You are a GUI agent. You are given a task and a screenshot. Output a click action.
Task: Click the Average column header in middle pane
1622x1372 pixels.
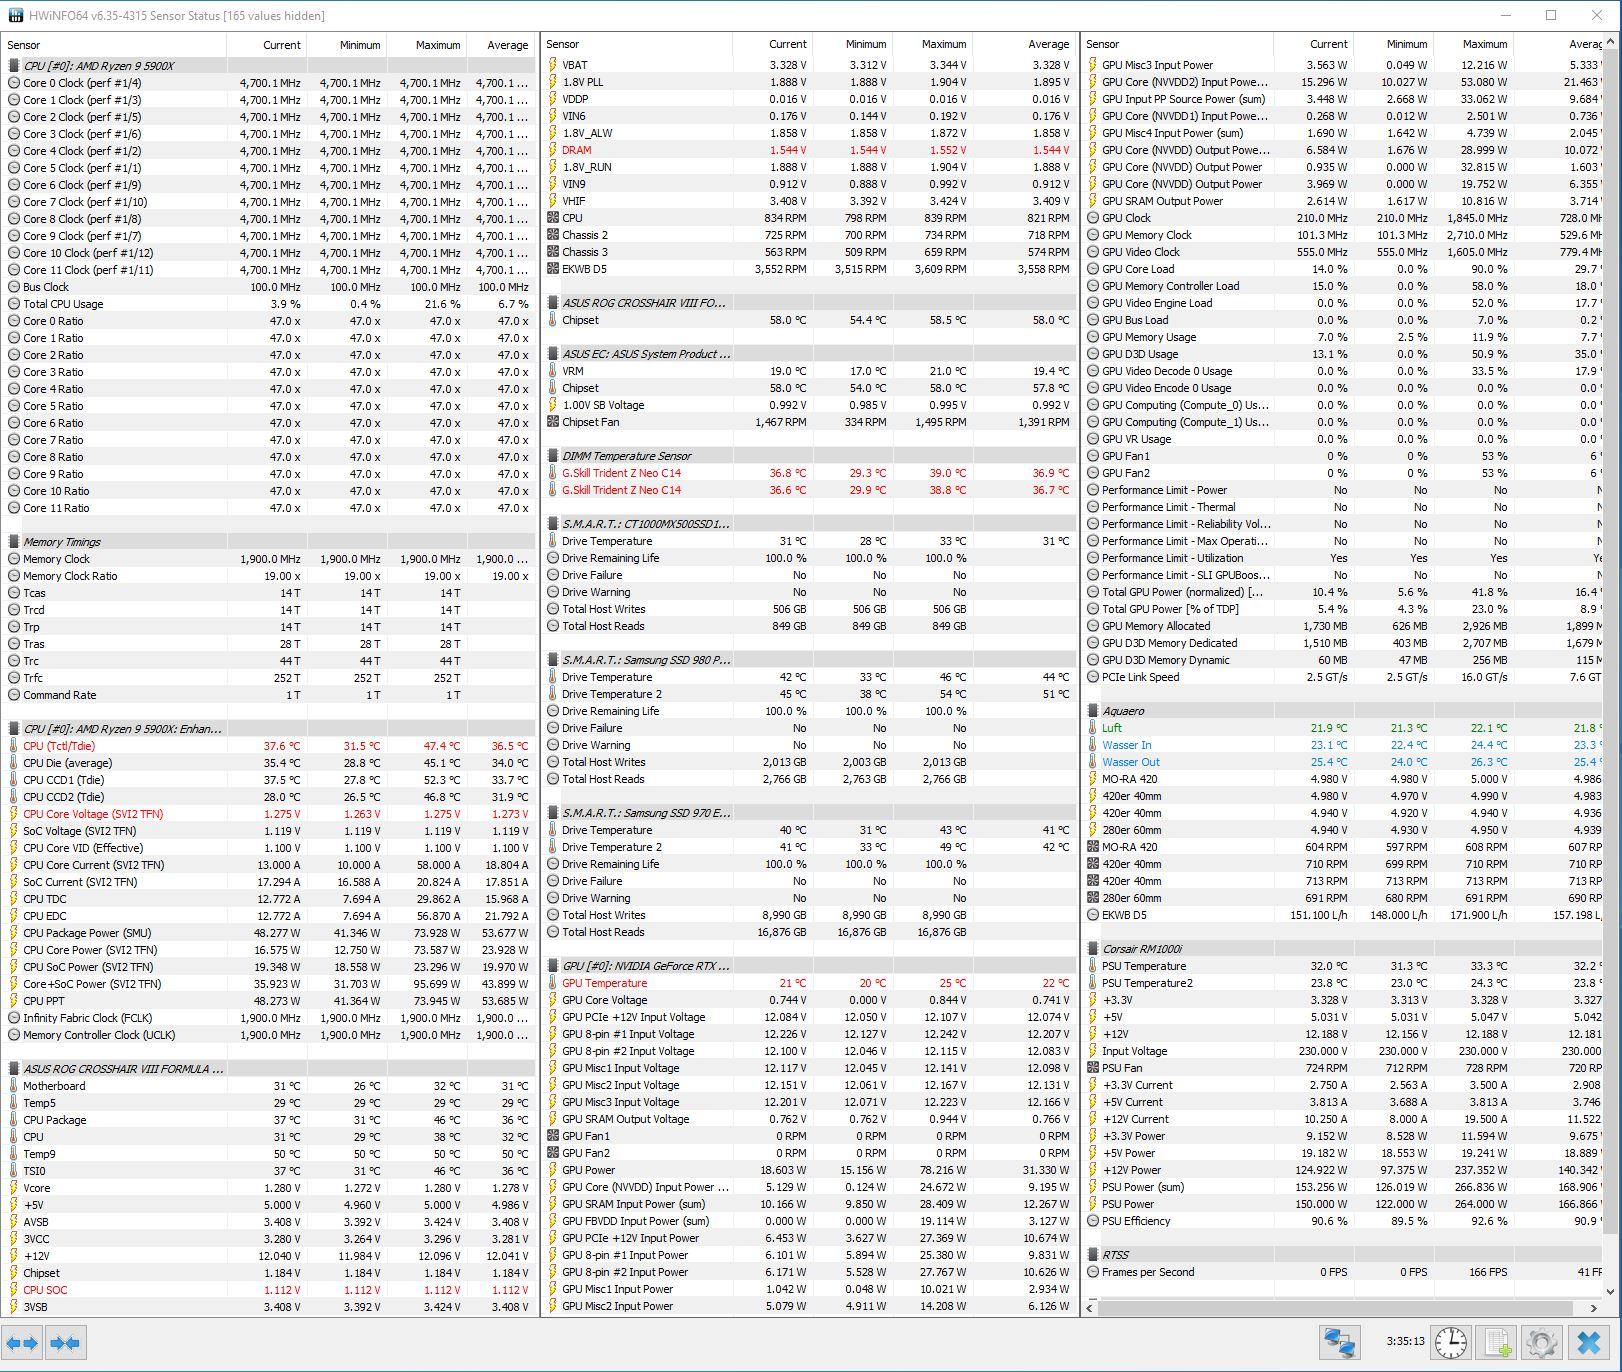coord(1023,44)
